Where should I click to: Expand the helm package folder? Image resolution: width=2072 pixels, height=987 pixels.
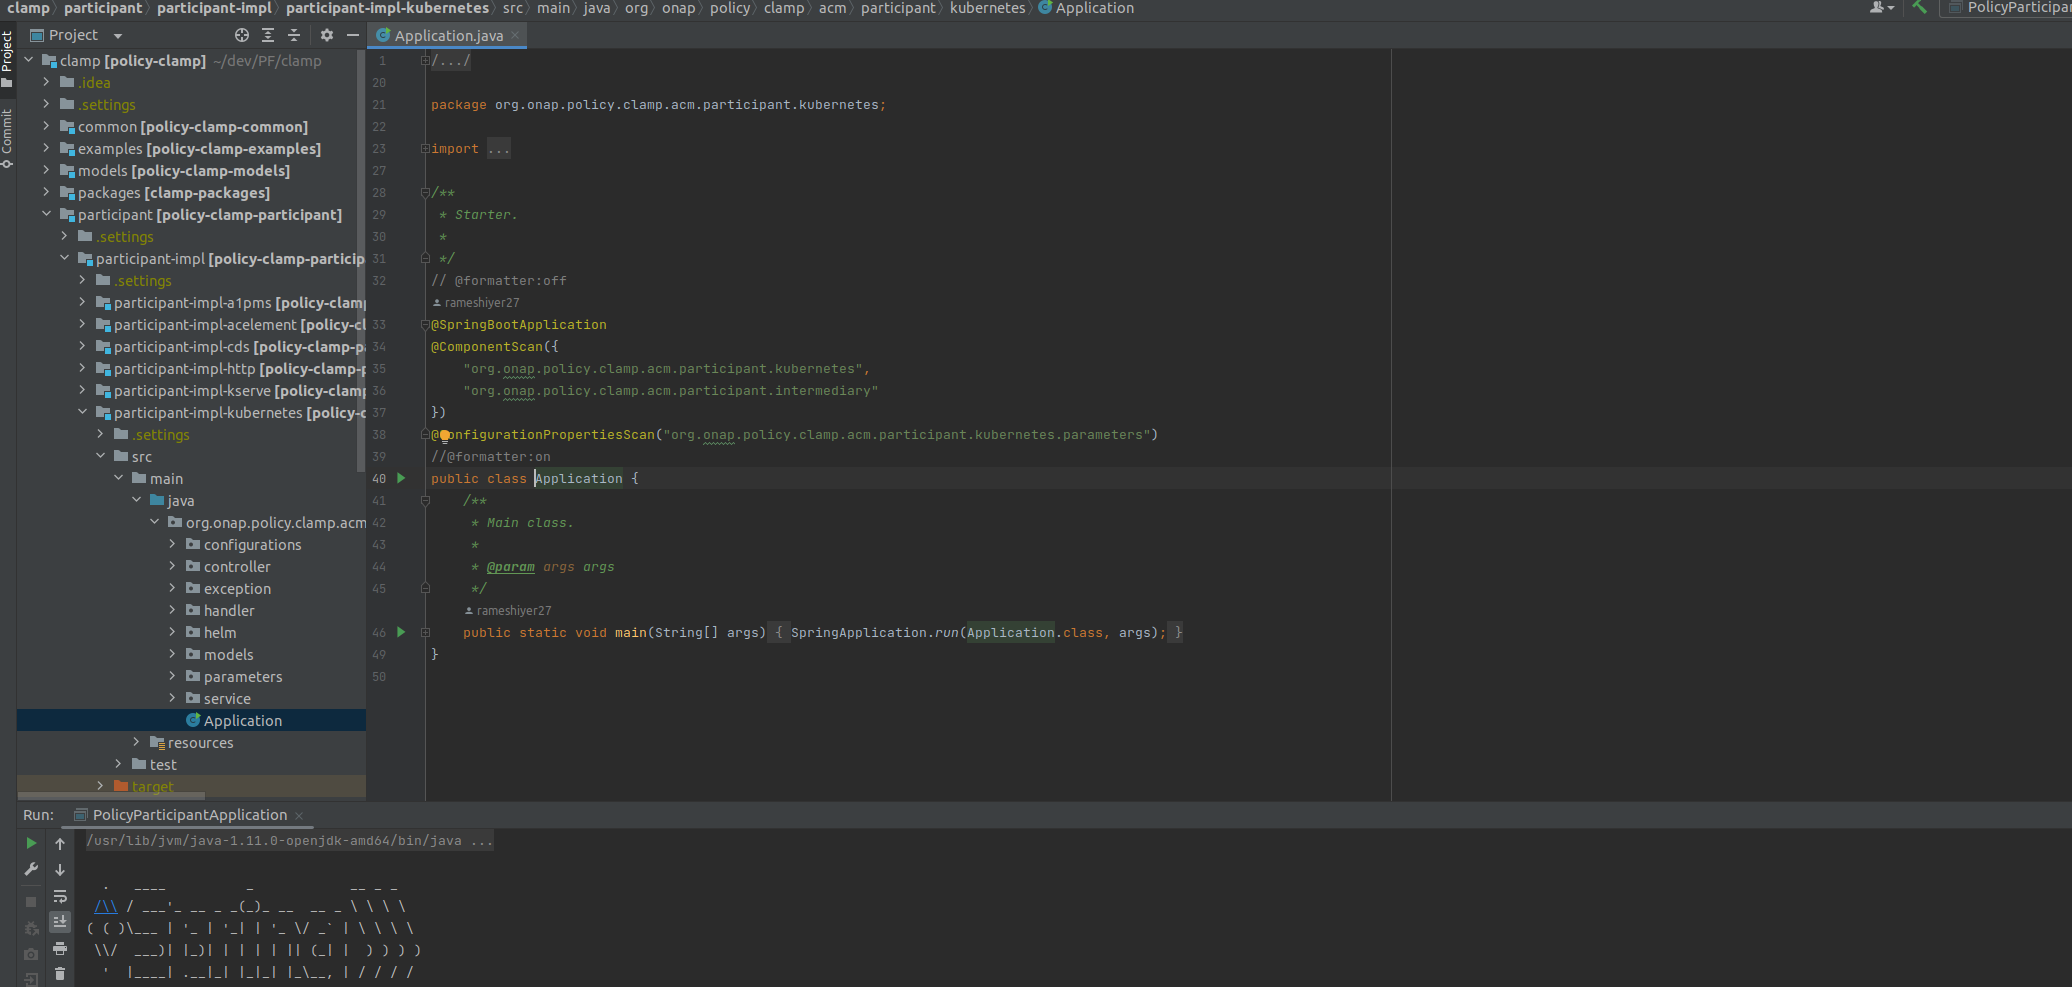click(x=172, y=632)
